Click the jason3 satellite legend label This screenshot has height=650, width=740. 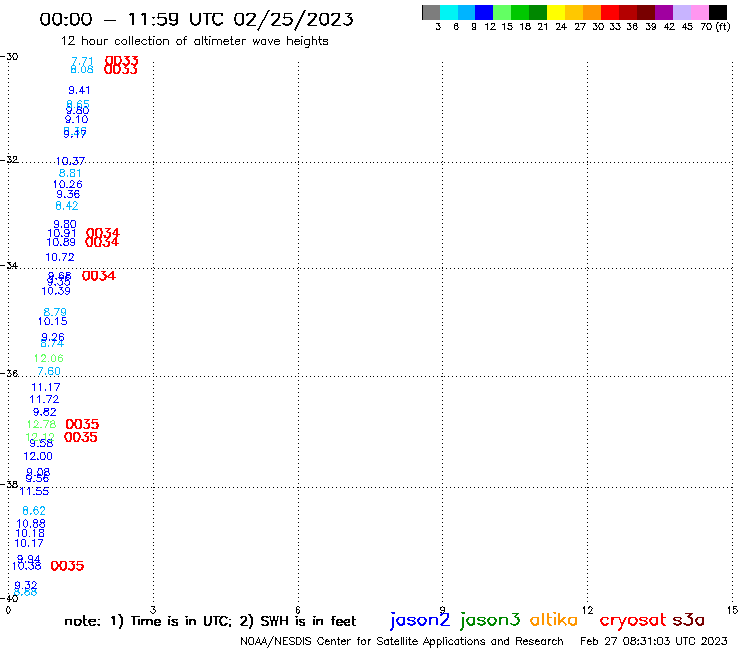point(490,620)
